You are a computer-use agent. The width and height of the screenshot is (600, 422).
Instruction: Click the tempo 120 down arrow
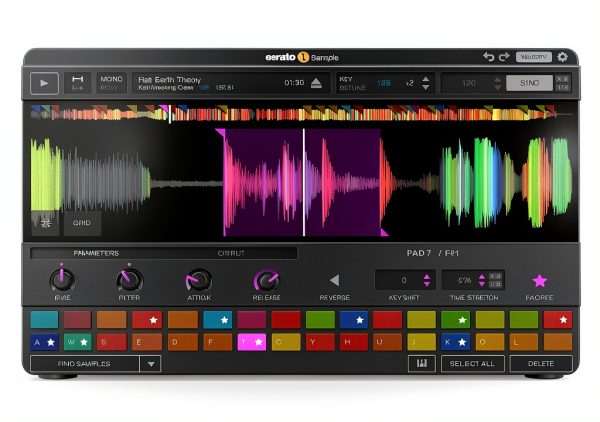click(x=497, y=88)
